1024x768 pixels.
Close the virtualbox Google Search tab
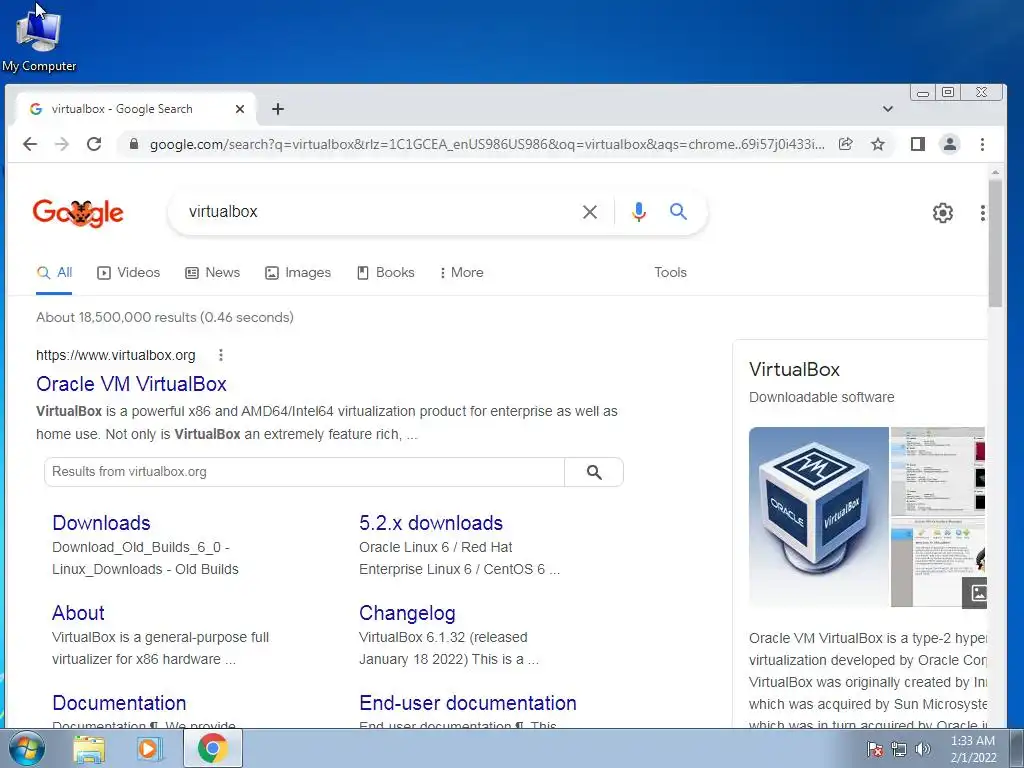coord(240,109)
